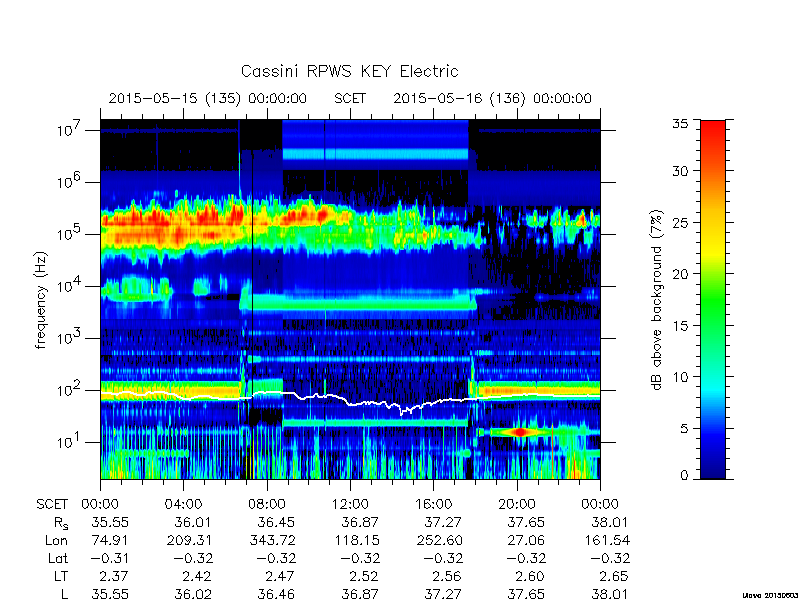Viewport: 800px width, 600px height.
Task: Click the colorbar tick label 20
Action: point(680,273)
